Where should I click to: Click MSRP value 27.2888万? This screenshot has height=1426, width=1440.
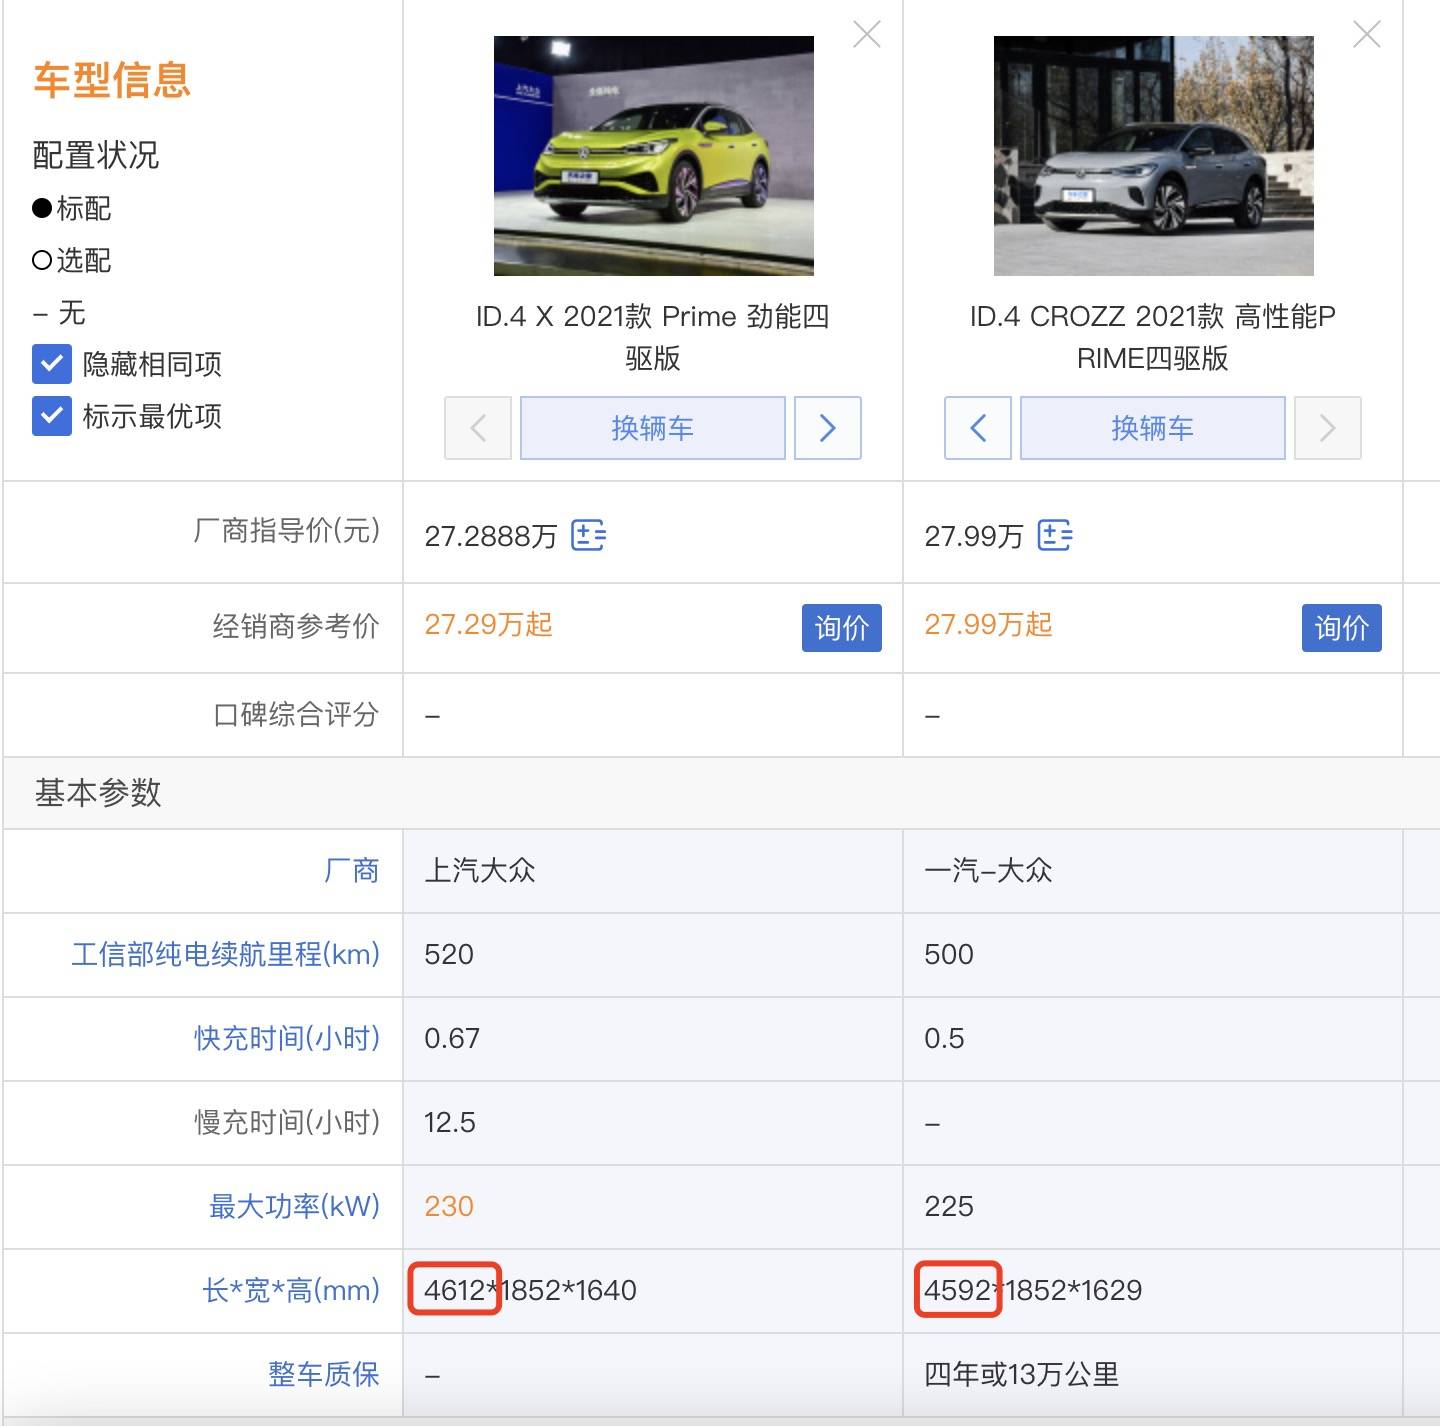point(491,536)
